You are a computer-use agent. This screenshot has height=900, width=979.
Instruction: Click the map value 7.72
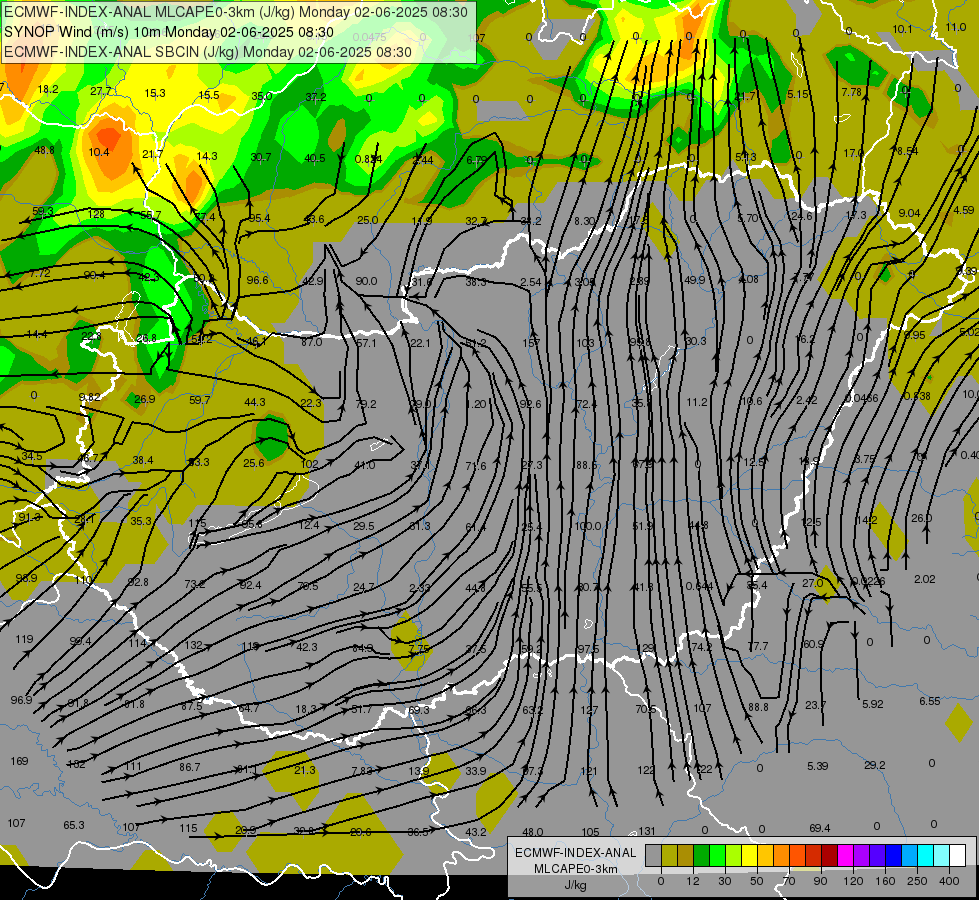coord(40,274)
